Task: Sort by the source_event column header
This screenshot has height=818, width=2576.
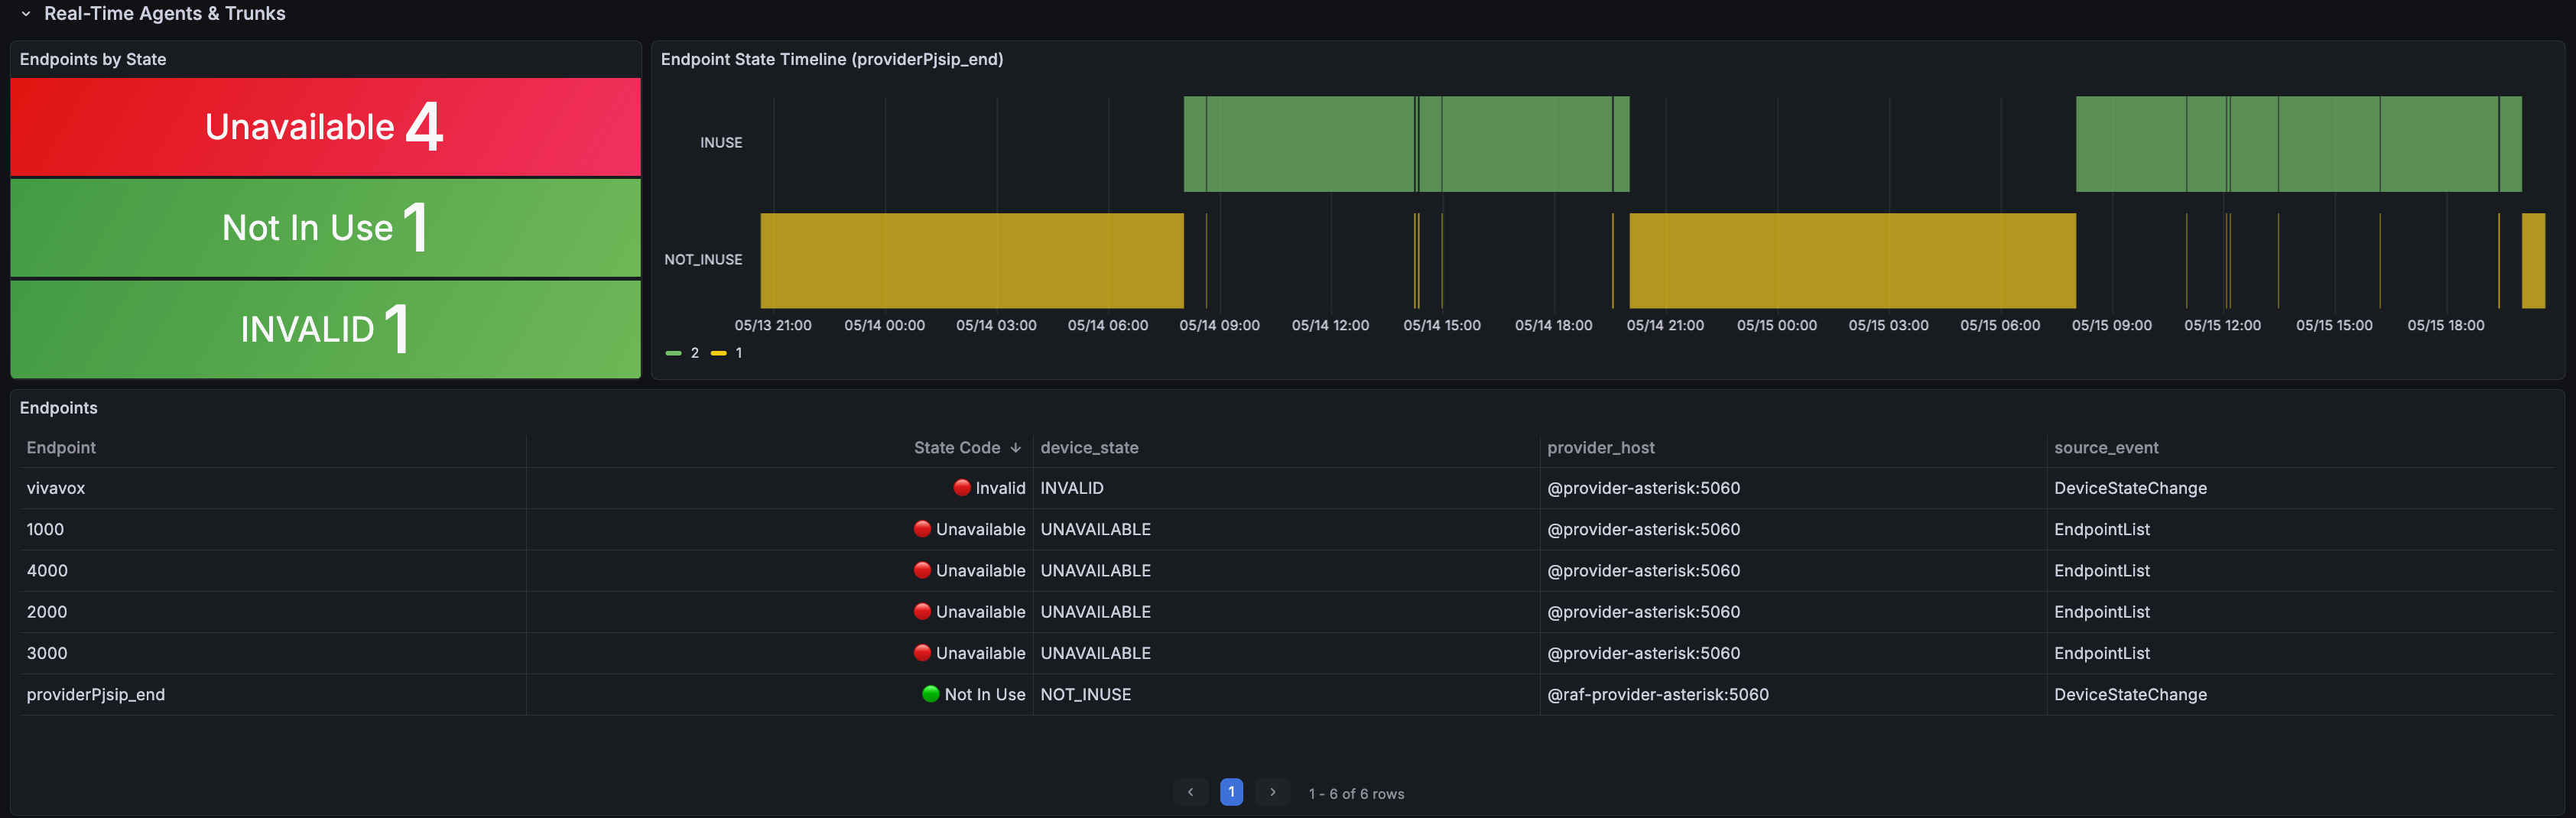Action: pos(2106,448)
